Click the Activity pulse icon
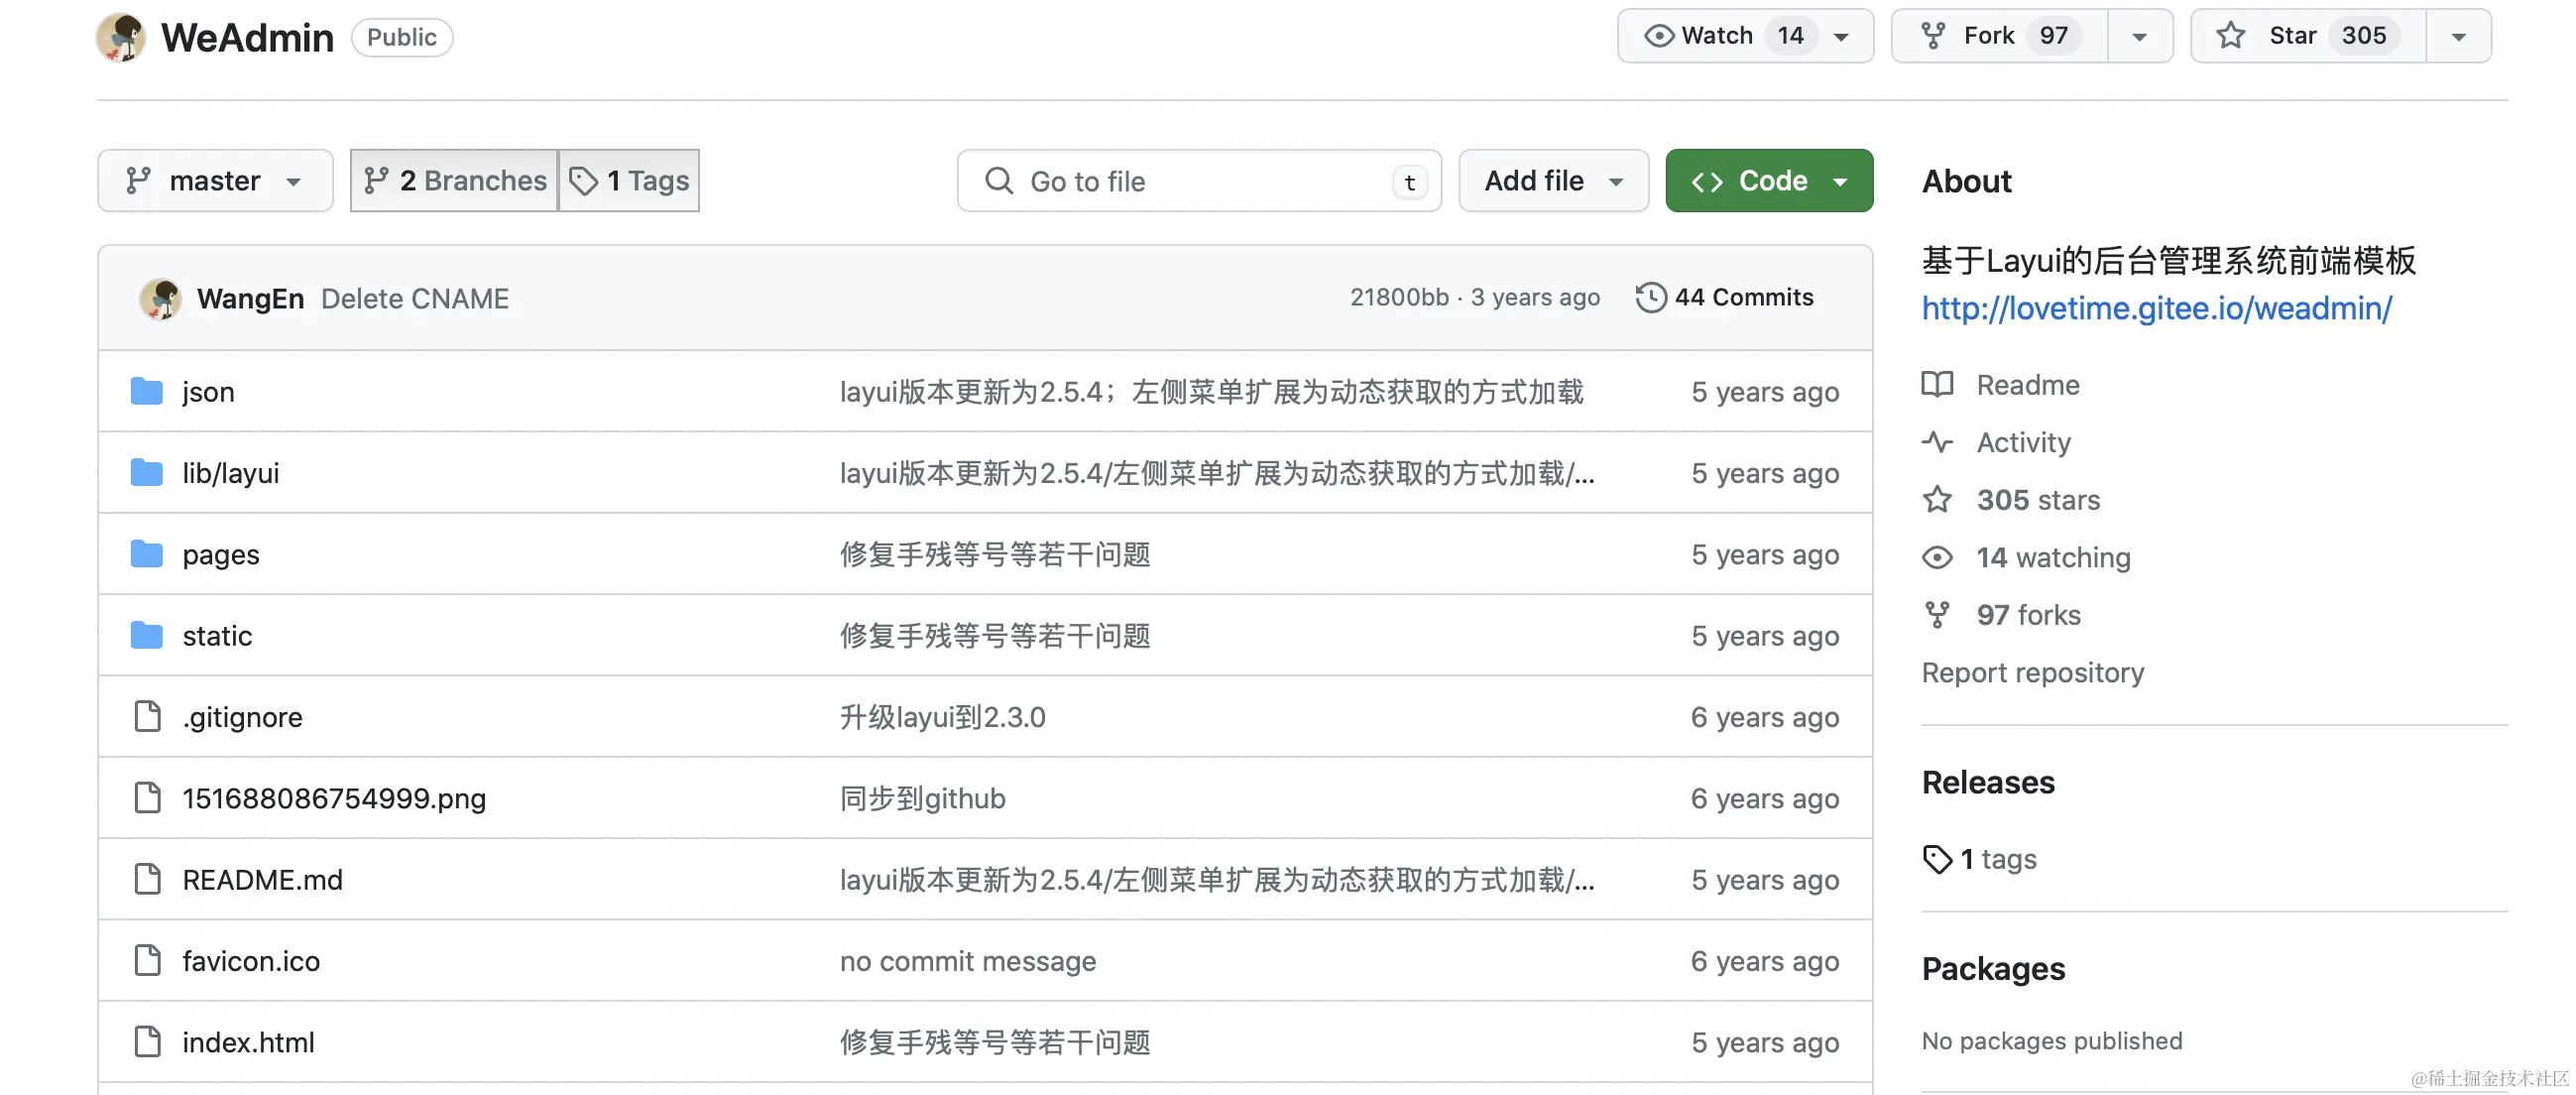 point(1937,442)
